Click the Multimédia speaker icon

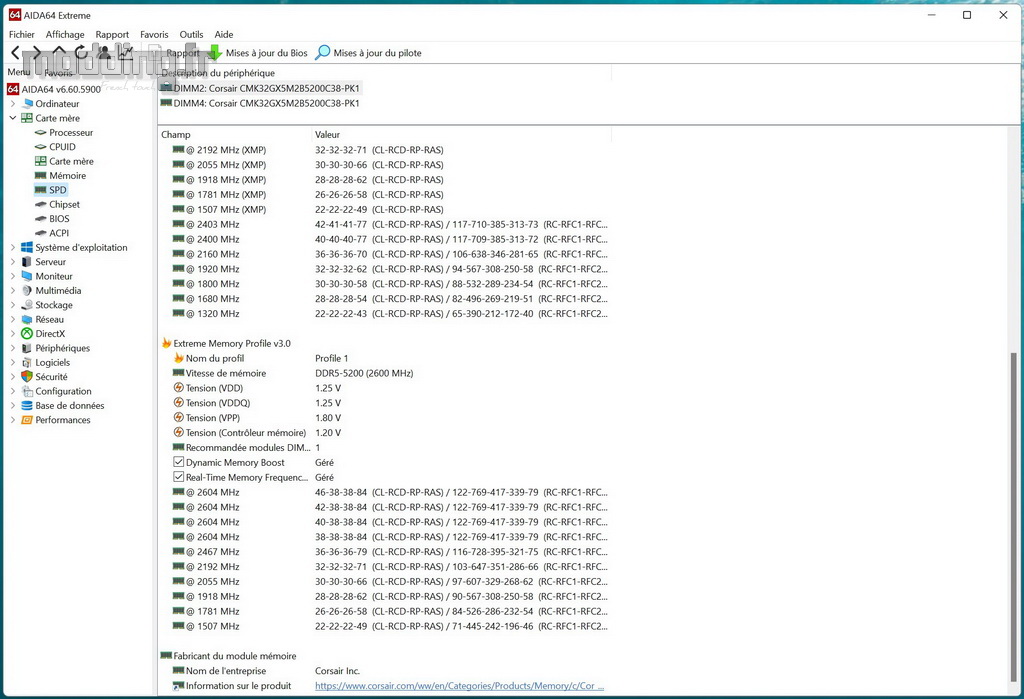tap(27, 290)
